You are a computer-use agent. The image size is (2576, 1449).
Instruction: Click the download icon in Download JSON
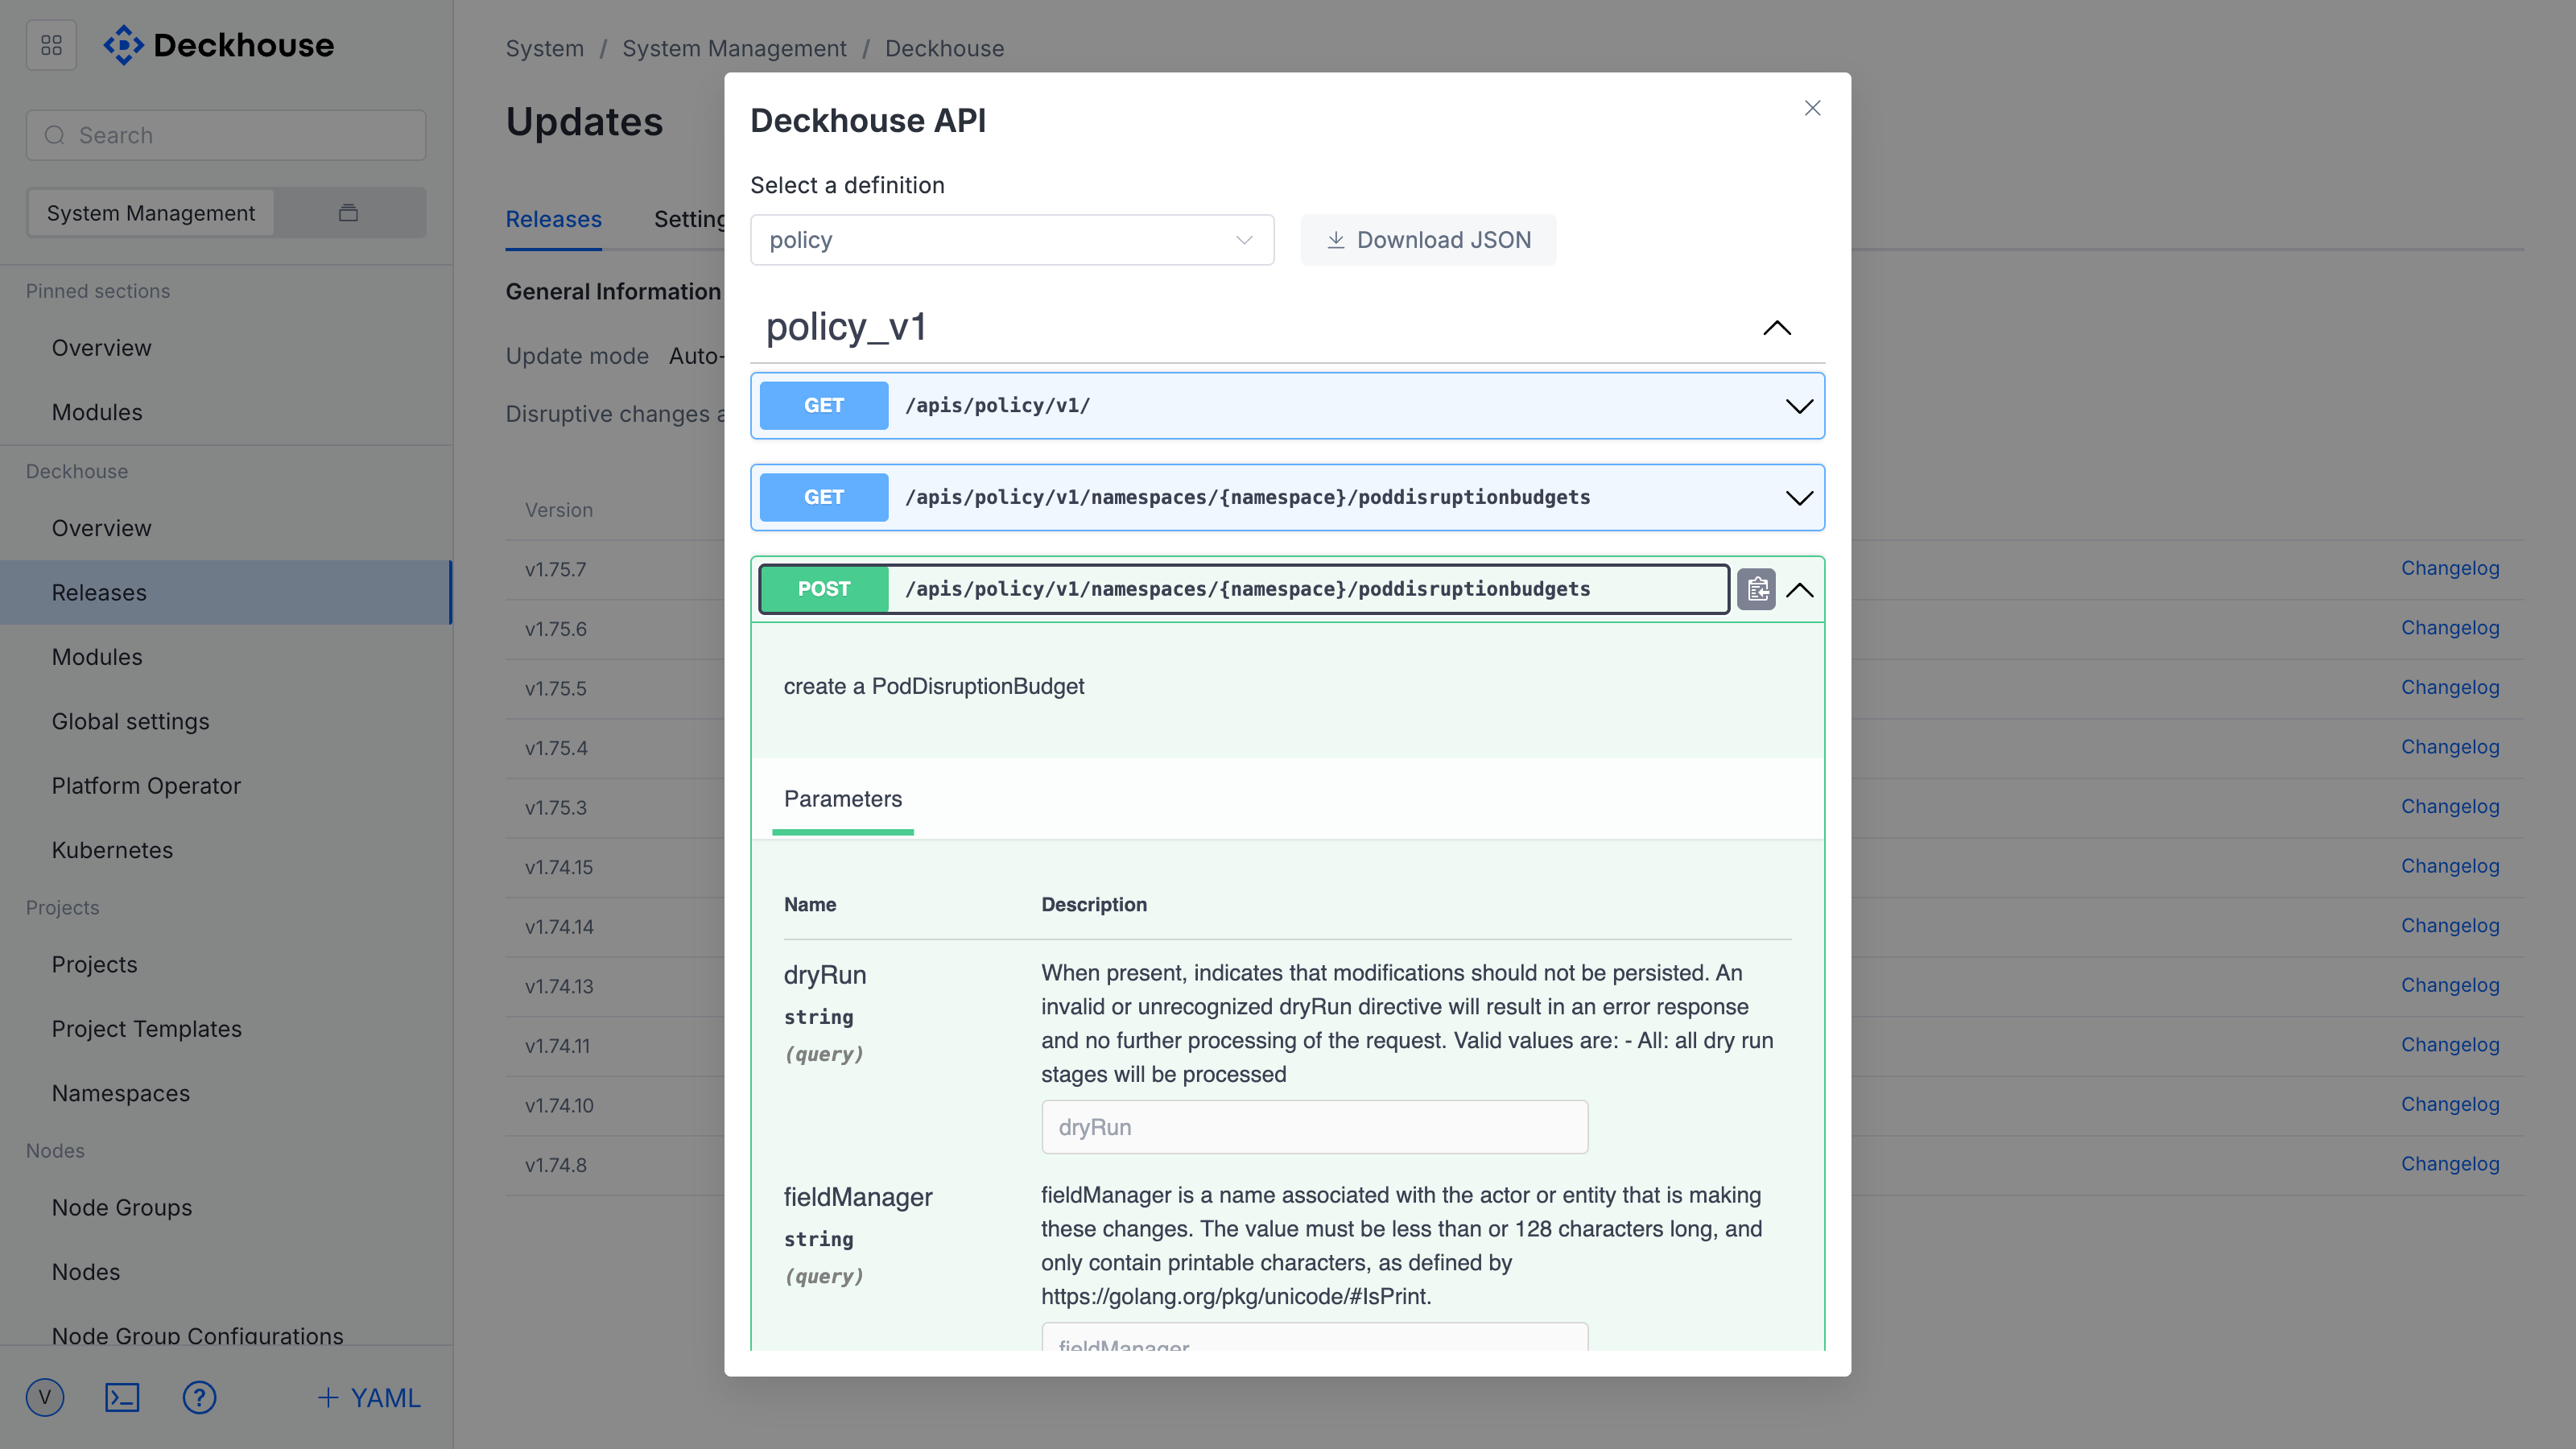[x=1335, y=240]
